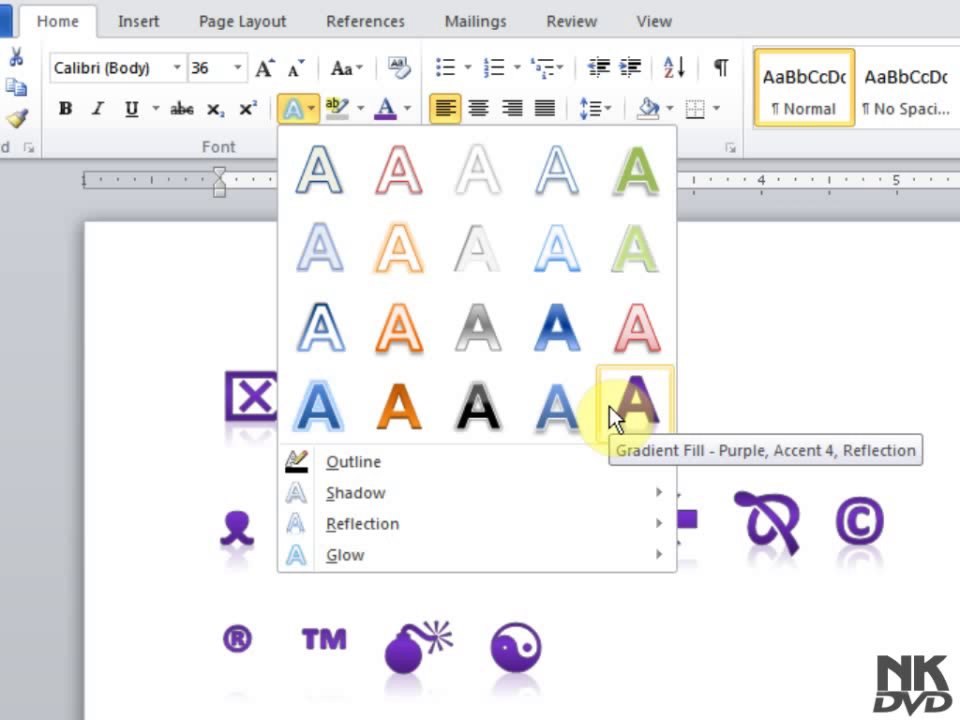Image resolution: width=960 pixels, height=720 pixels.
Task: Open the bullets library dropdown arrow
Action: pos(468,67)
